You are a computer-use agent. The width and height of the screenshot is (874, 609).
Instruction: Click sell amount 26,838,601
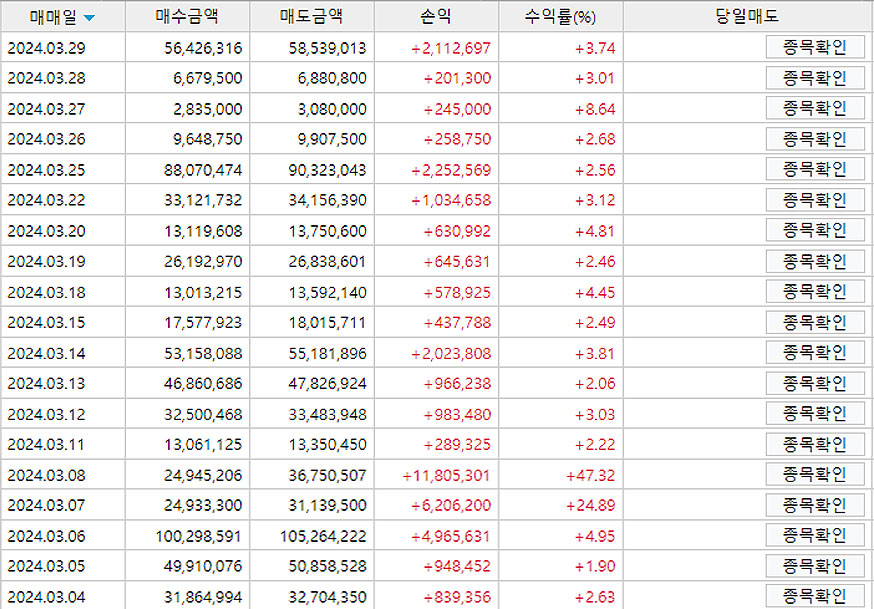(327, 261)
